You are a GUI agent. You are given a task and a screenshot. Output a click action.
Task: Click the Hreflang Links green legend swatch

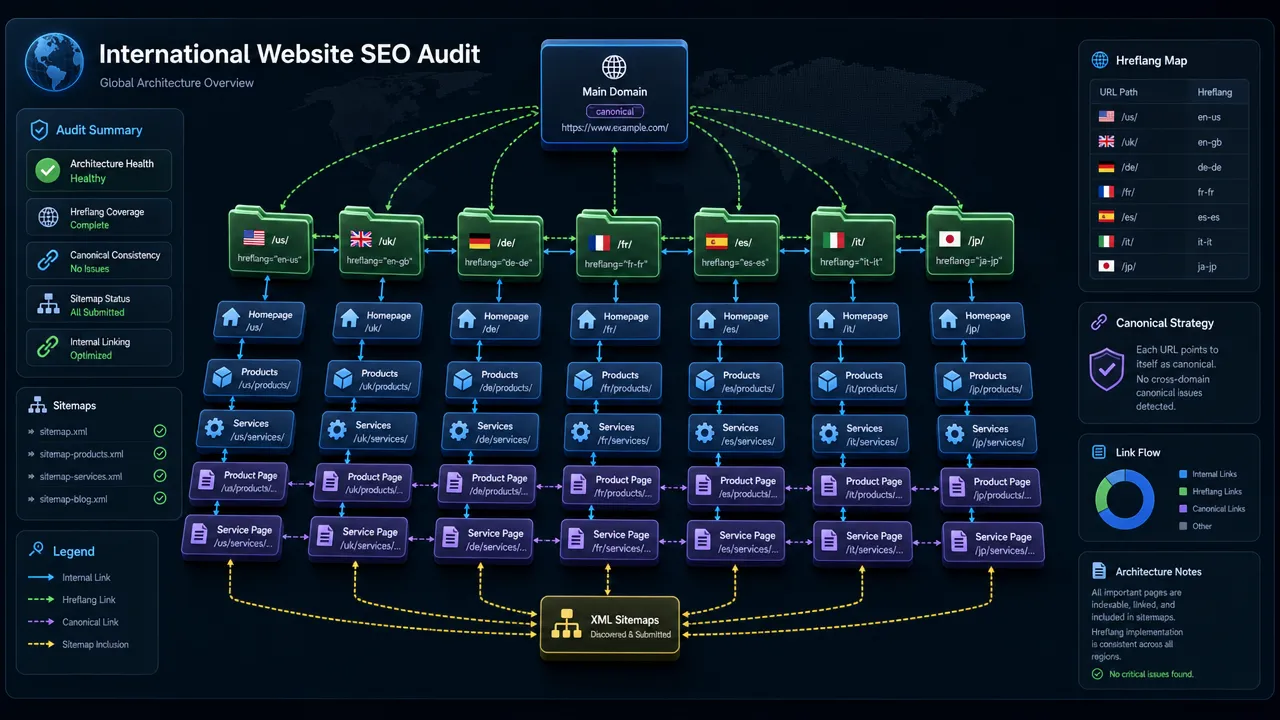(x=1183, y=491)
